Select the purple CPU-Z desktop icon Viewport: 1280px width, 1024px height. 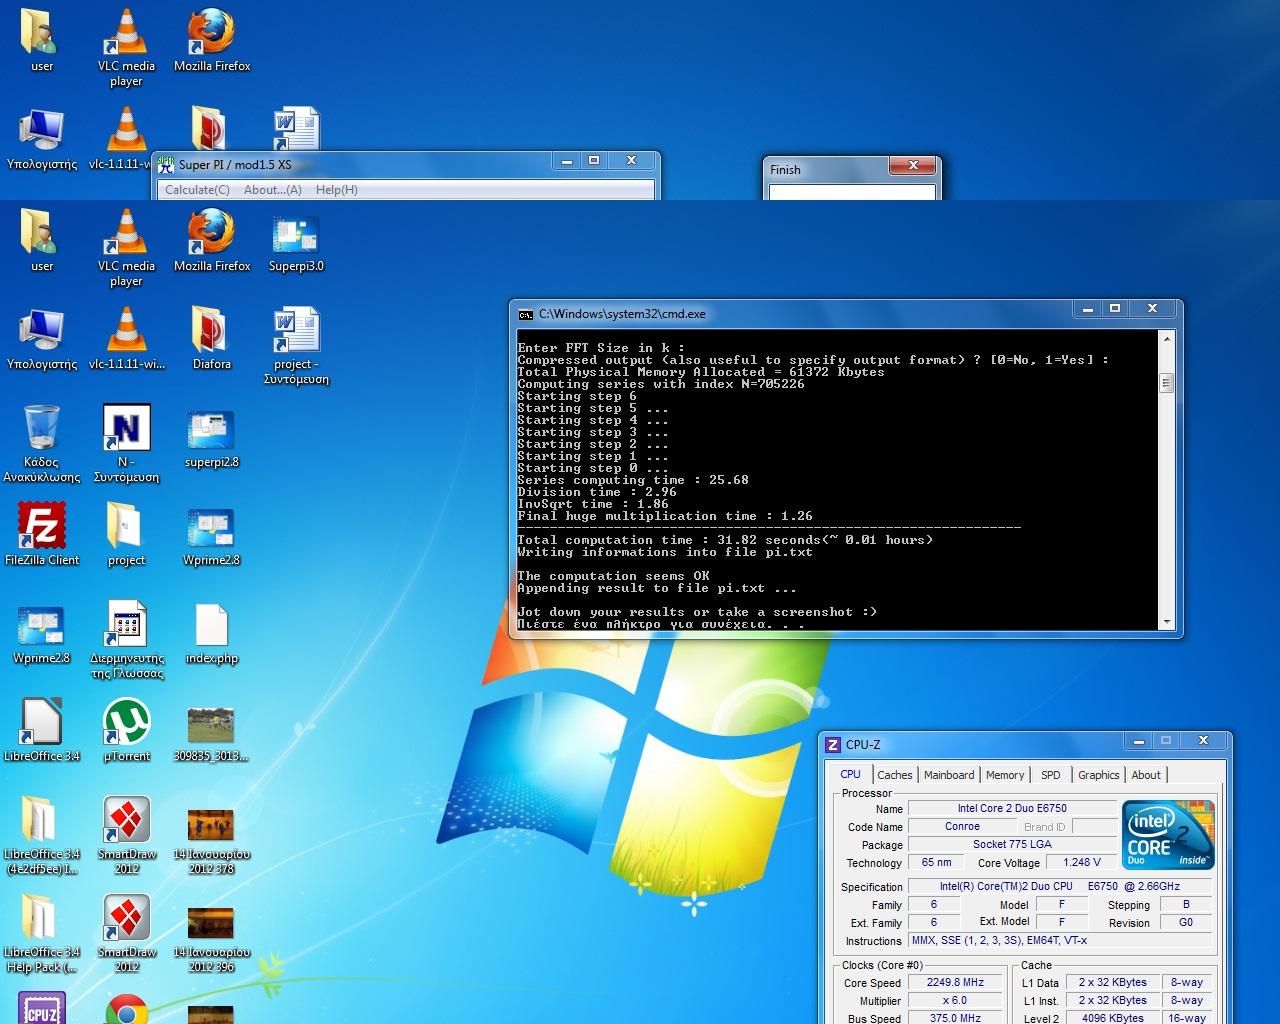click(42, 1008)
